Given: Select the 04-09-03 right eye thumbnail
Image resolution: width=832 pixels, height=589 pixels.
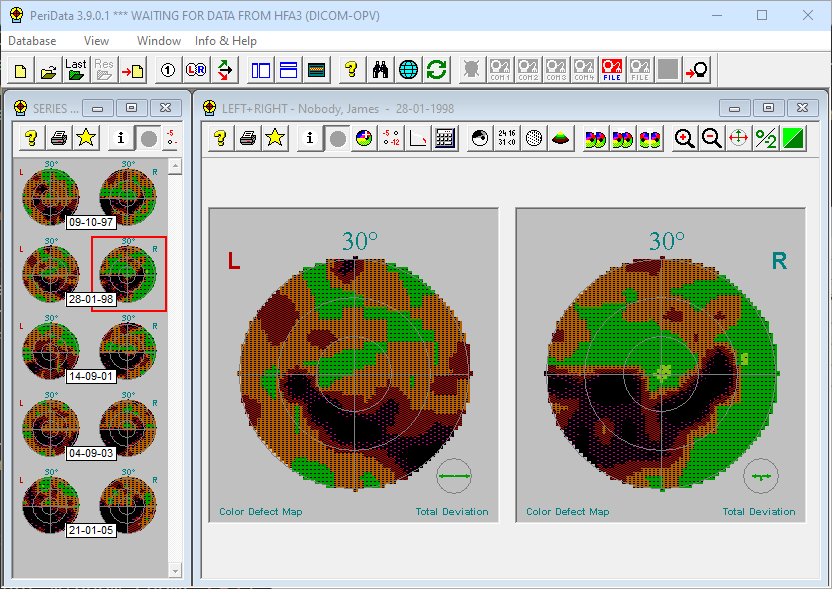Looking at the screenshot, I should coord(128,424).
